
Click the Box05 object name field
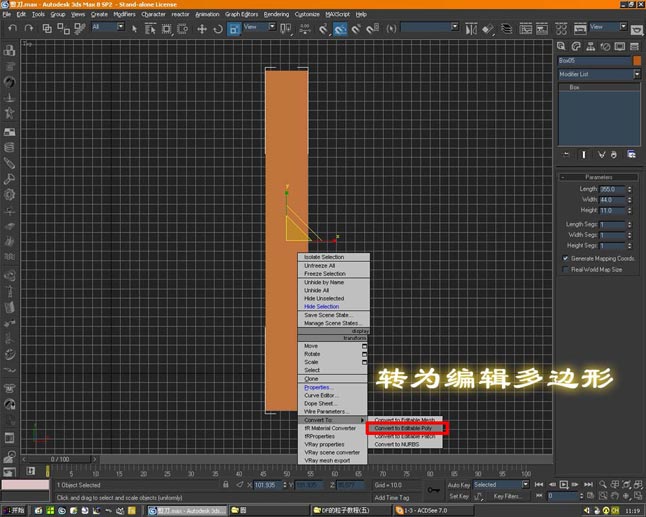coord(595,61)
